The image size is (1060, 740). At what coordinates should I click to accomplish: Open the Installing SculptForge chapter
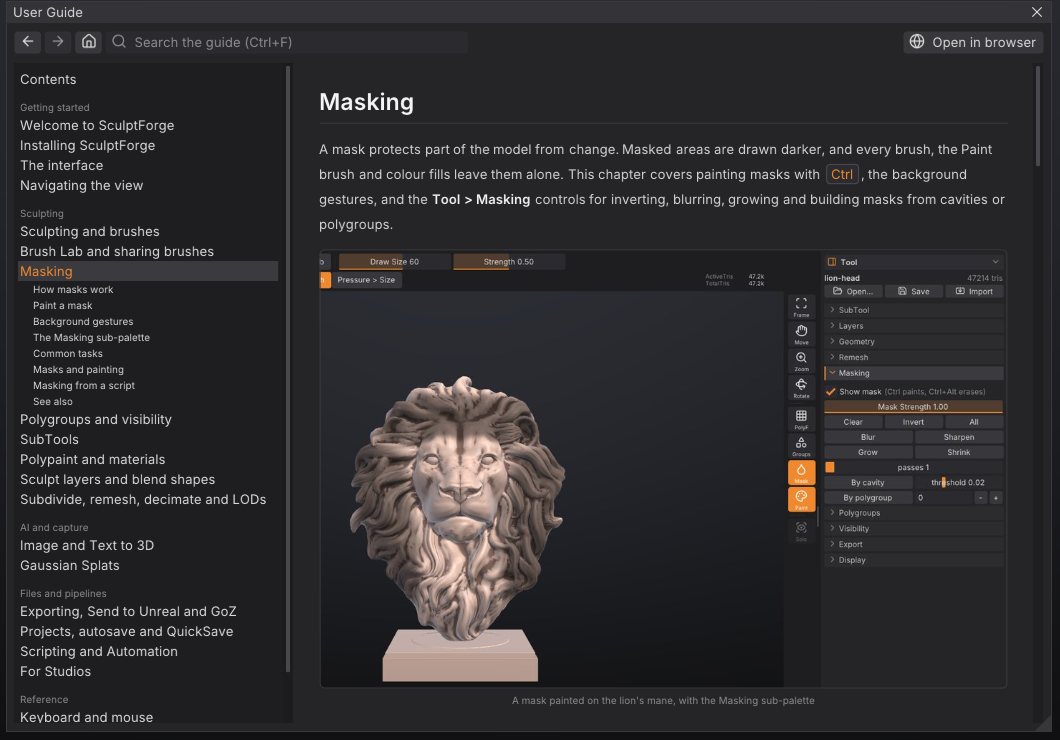pos(87,145)
